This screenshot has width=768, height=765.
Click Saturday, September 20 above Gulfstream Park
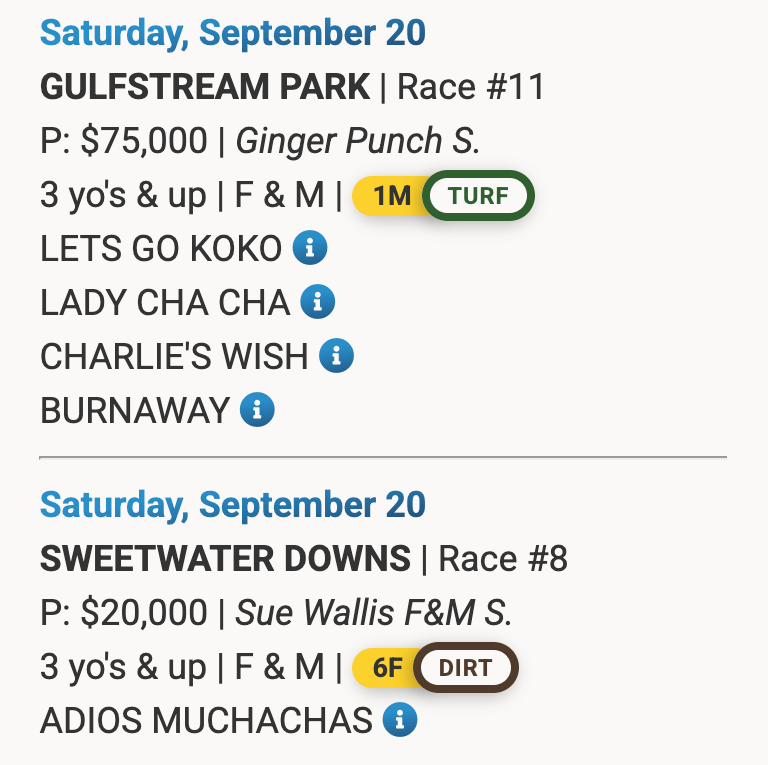[x=232, y=33]
